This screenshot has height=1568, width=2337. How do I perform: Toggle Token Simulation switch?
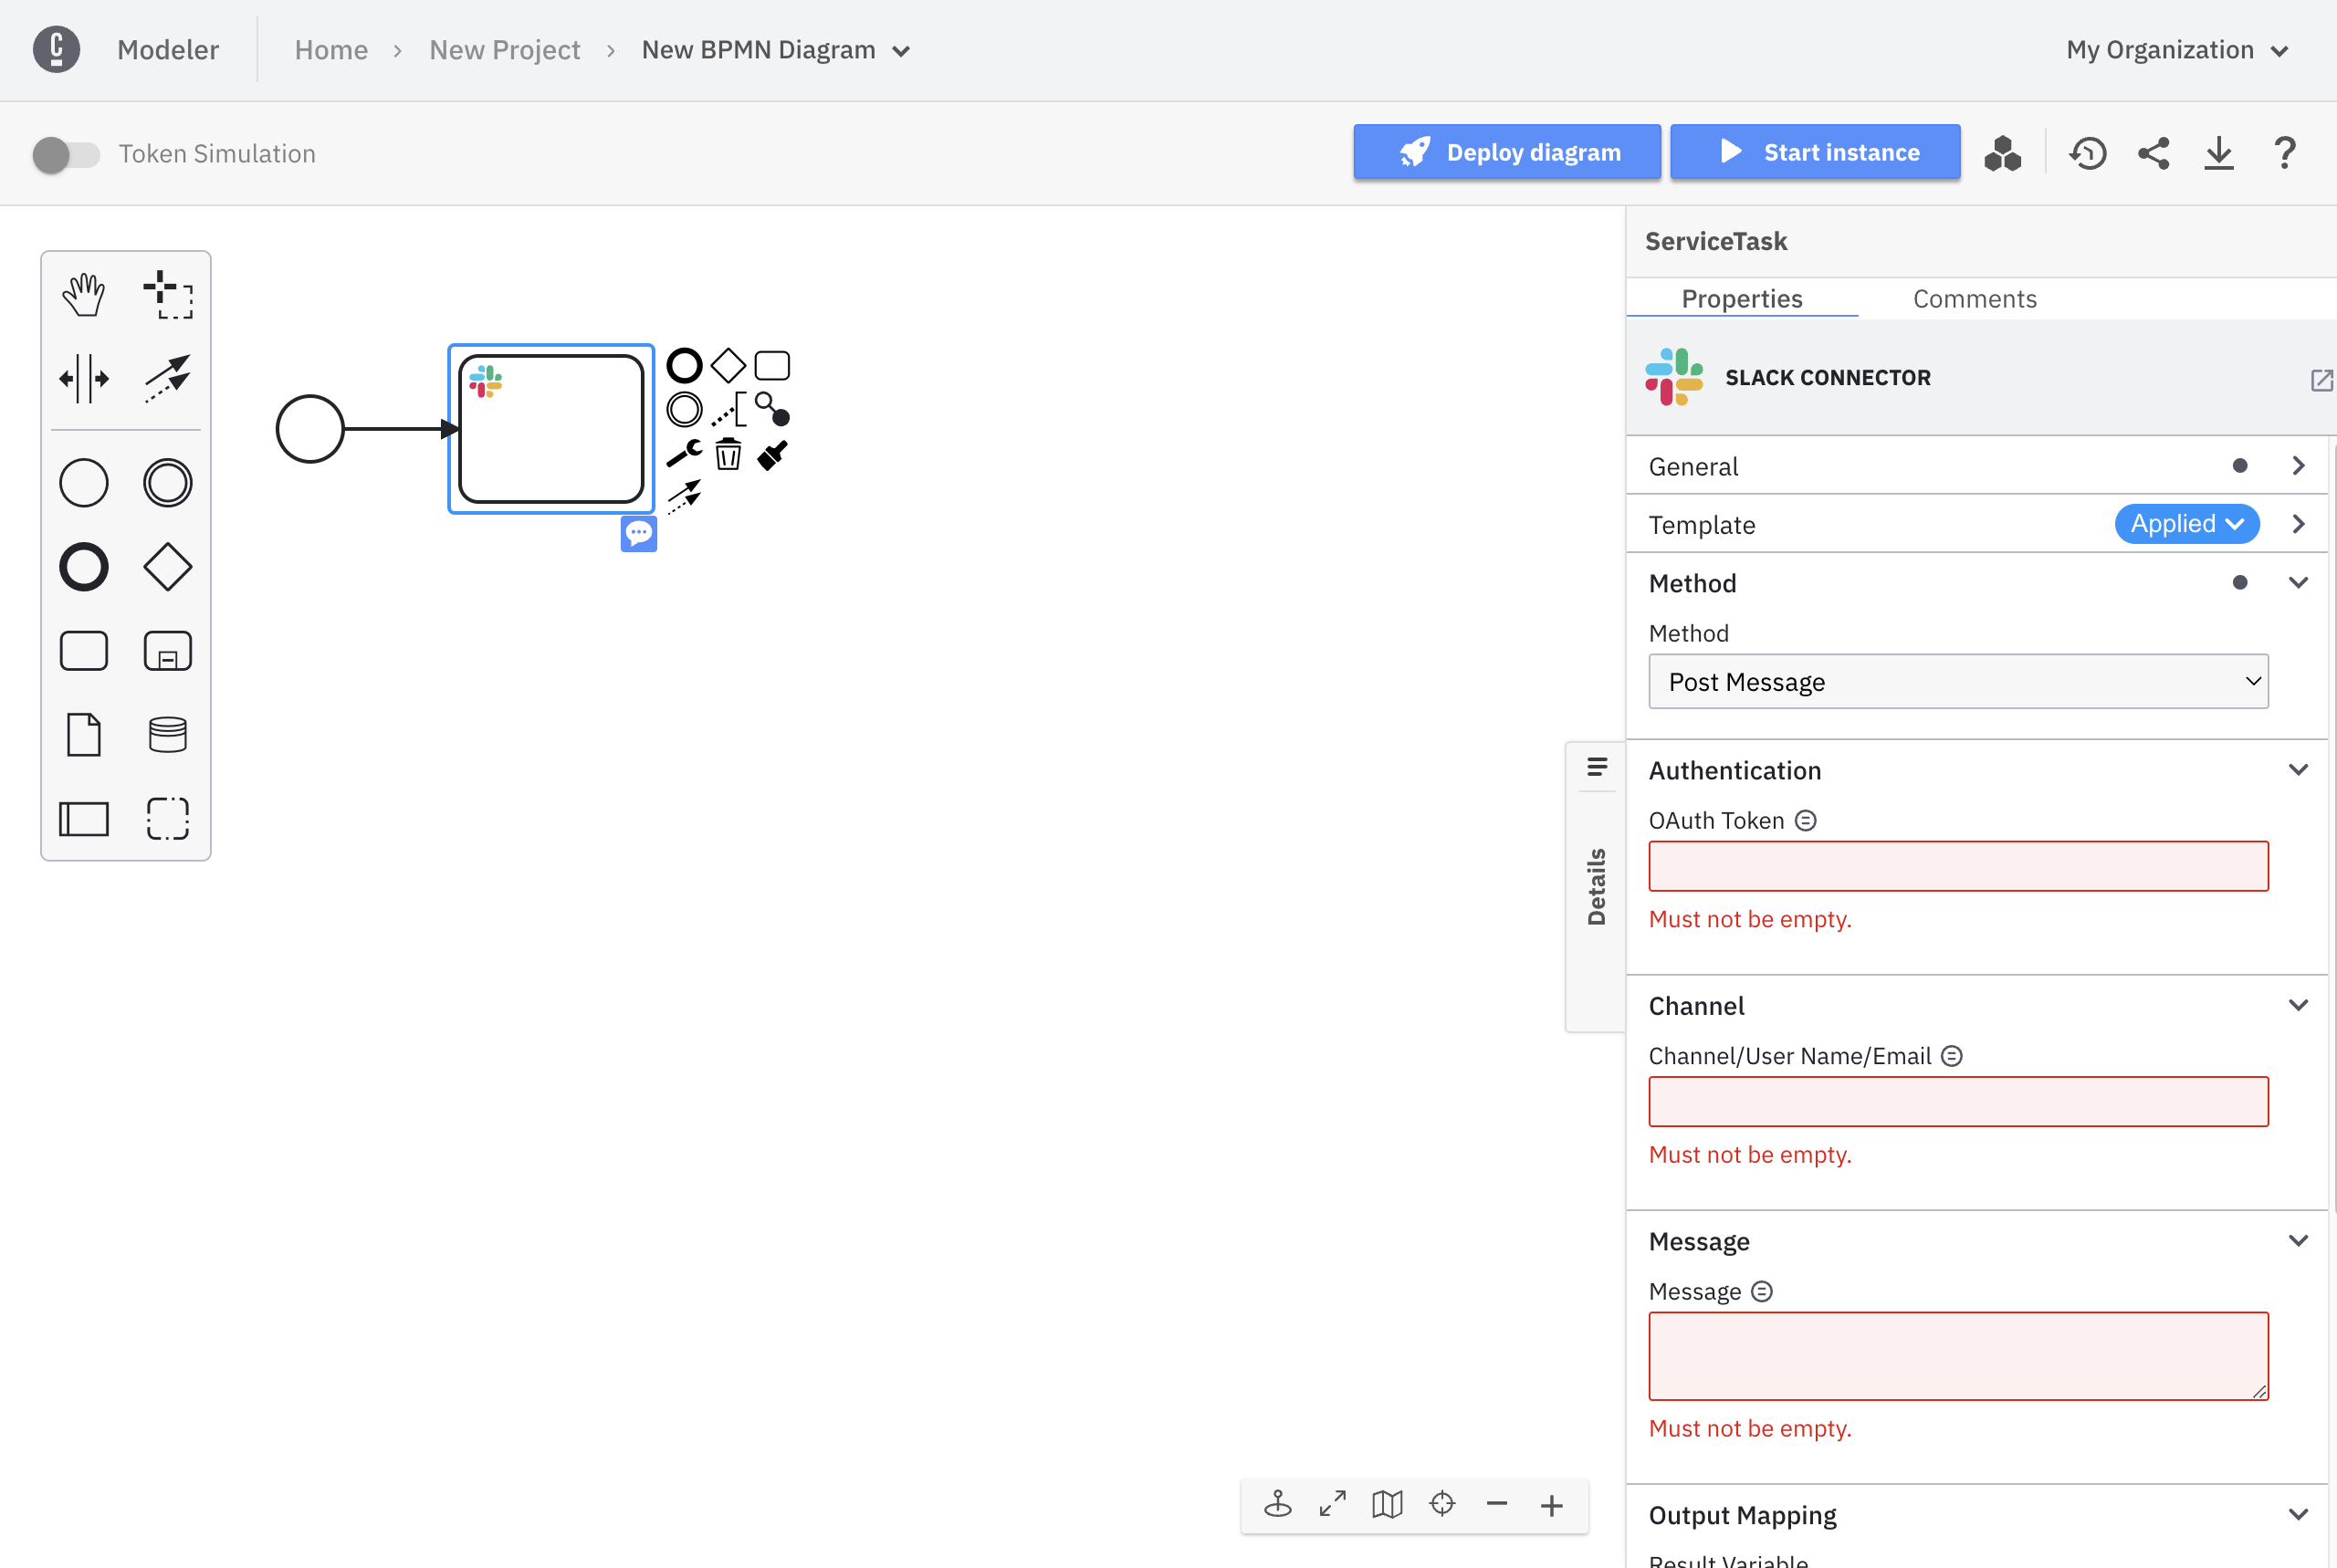pyautogui.click(x=66, y=154)
